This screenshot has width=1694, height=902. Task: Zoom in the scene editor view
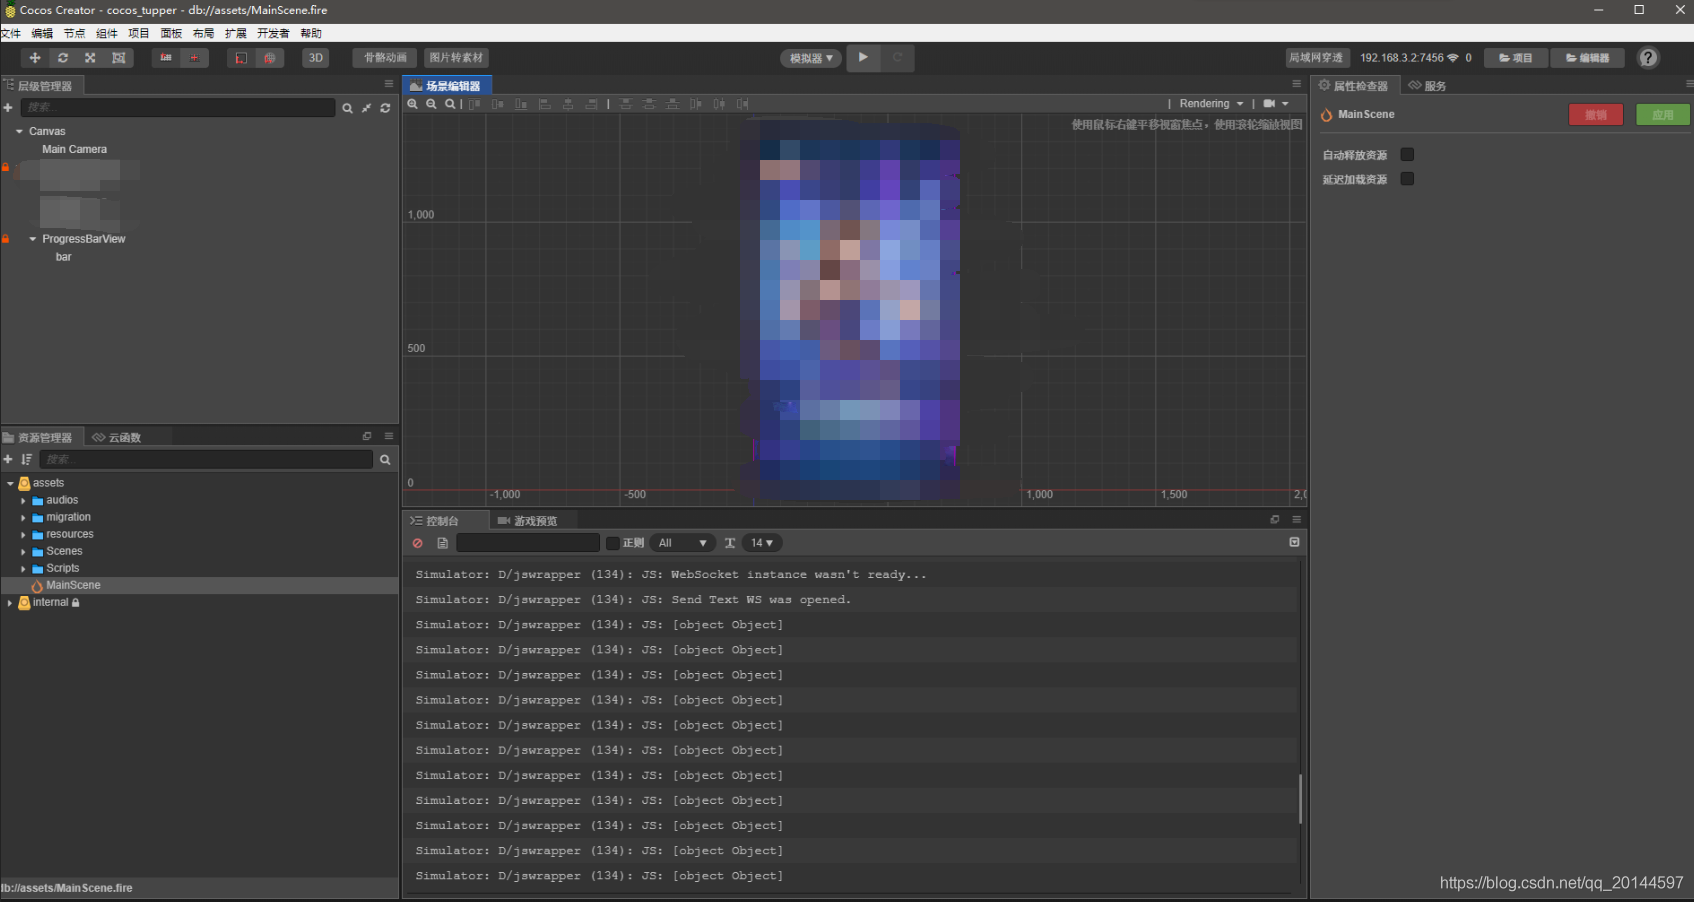pos(412,104)
